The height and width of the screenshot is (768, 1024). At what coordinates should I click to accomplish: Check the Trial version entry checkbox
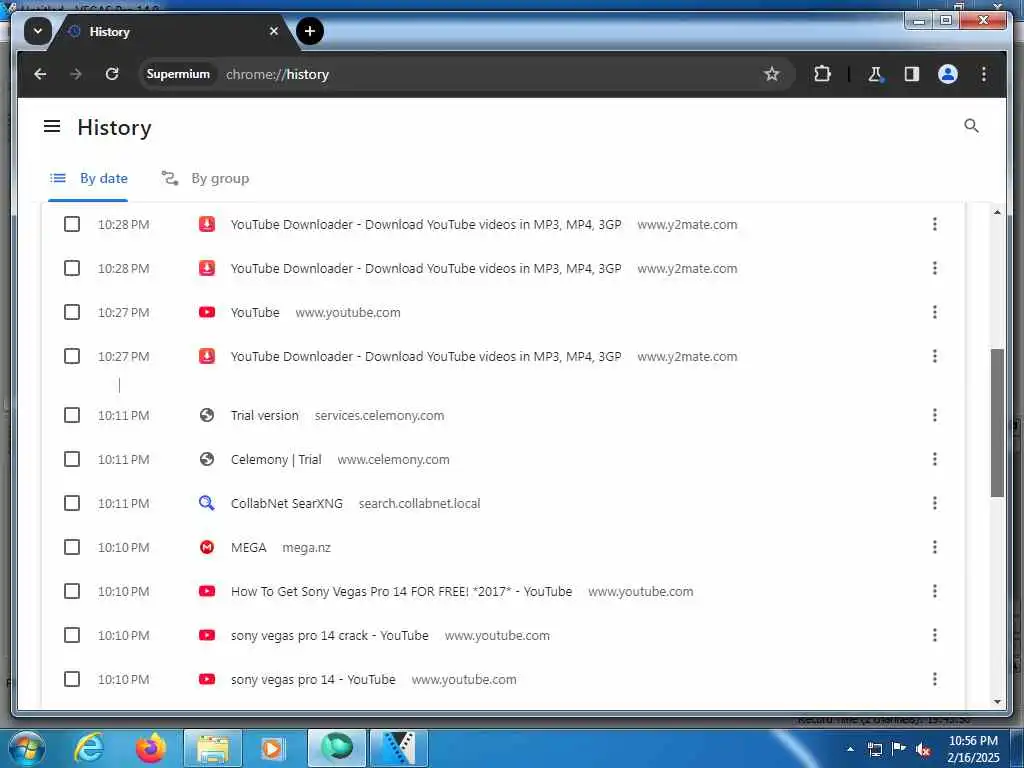point(72,415)
